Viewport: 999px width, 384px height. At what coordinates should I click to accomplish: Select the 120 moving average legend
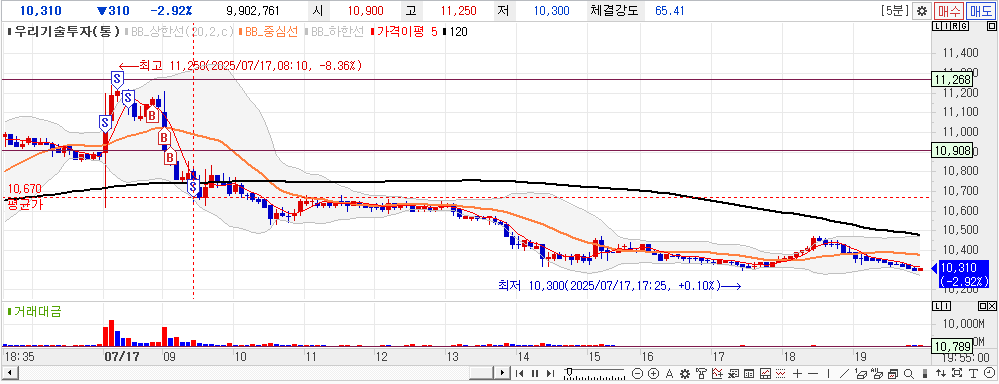[x=456, y=31]
